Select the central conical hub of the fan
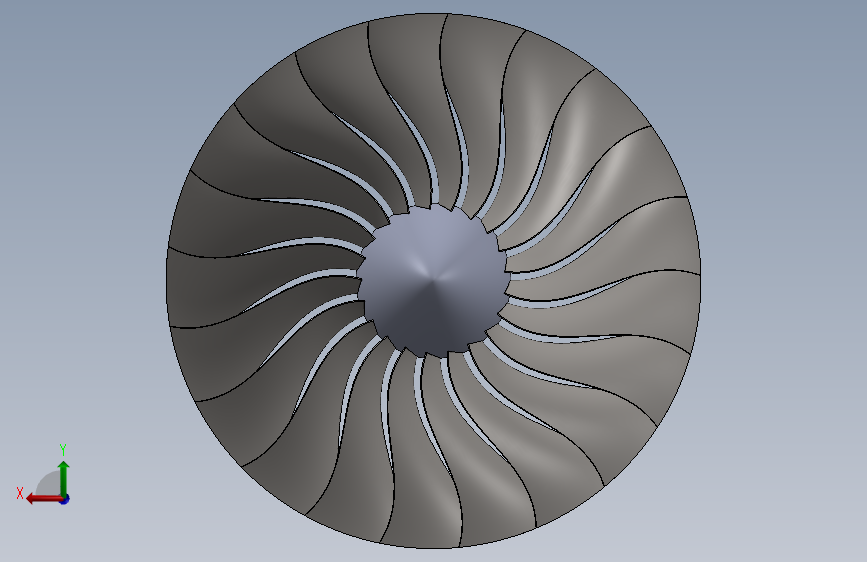867x562 pixels. (x=433, y=280)
